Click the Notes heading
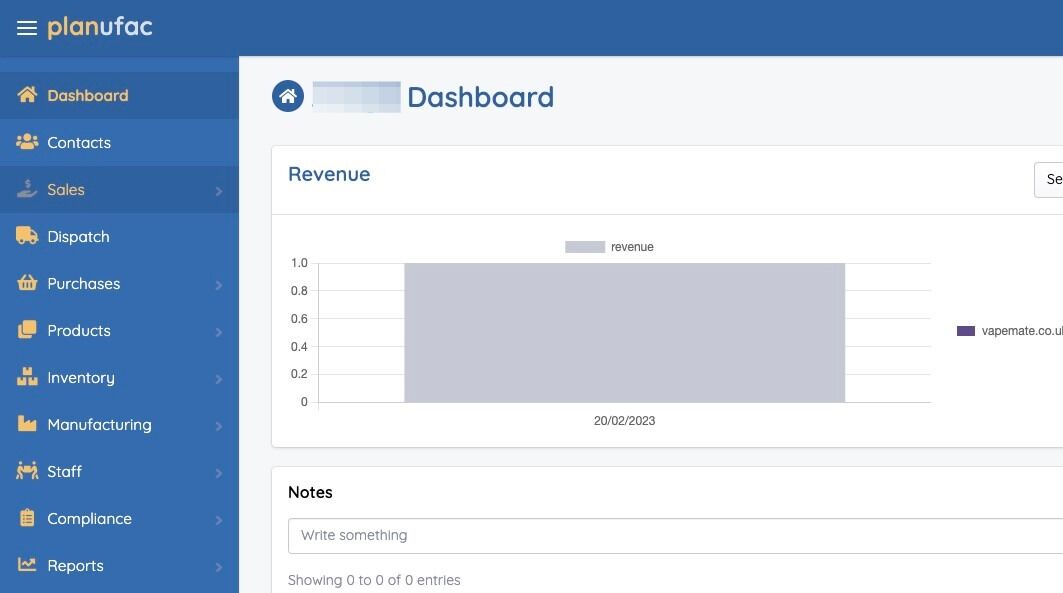This screenshot has width=1063, height=593. (310, 492)
